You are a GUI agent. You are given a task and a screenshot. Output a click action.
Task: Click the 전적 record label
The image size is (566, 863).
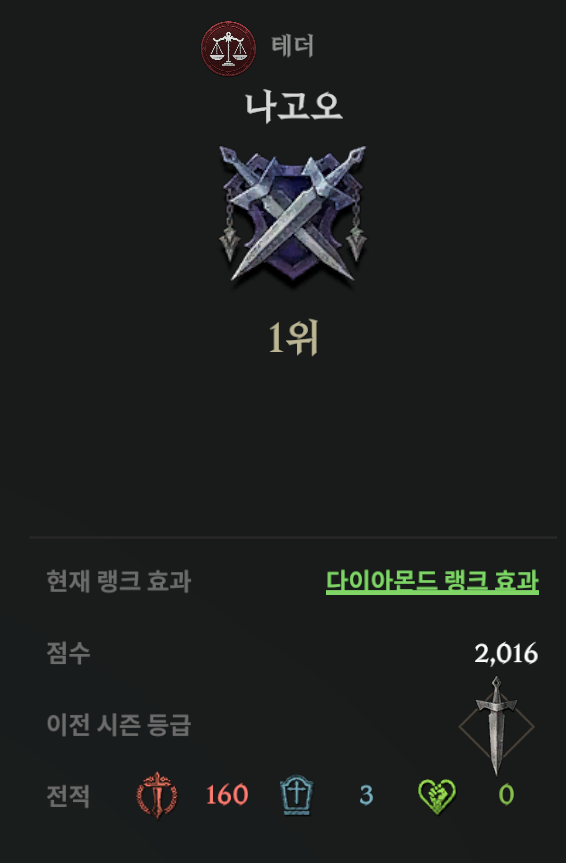[68, 796]
